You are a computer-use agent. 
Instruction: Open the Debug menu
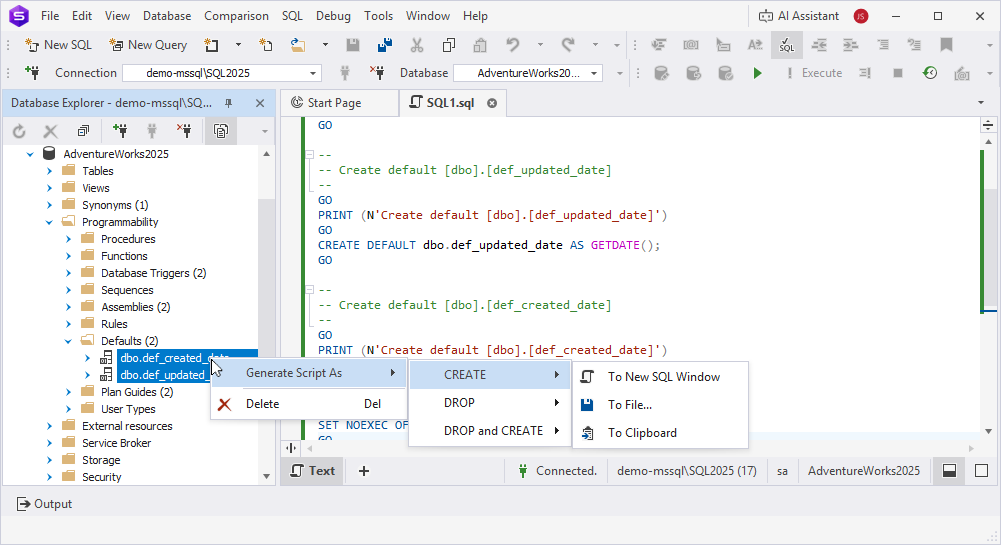[333, 16]
